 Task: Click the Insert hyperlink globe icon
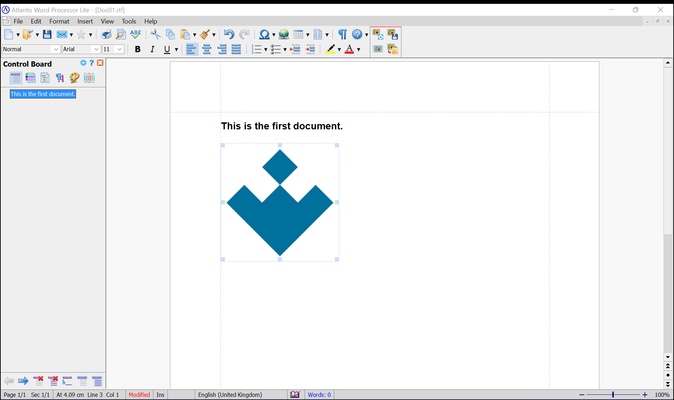point(284,34)
